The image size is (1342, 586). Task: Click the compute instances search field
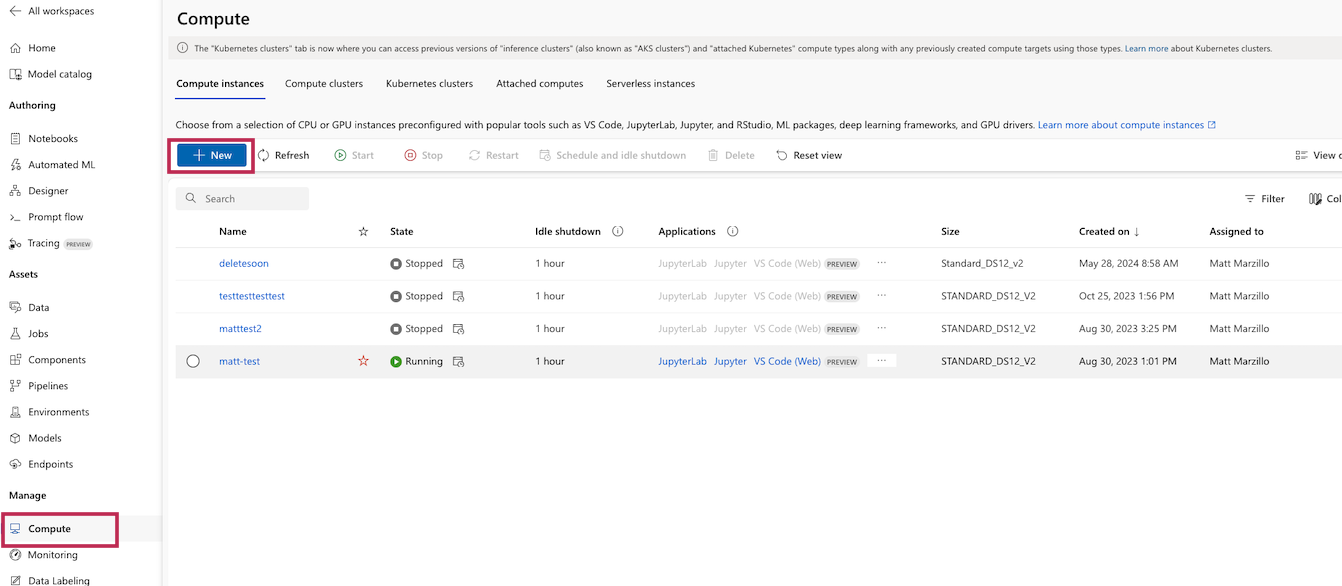pyautogui.click(x=252, y=199)
